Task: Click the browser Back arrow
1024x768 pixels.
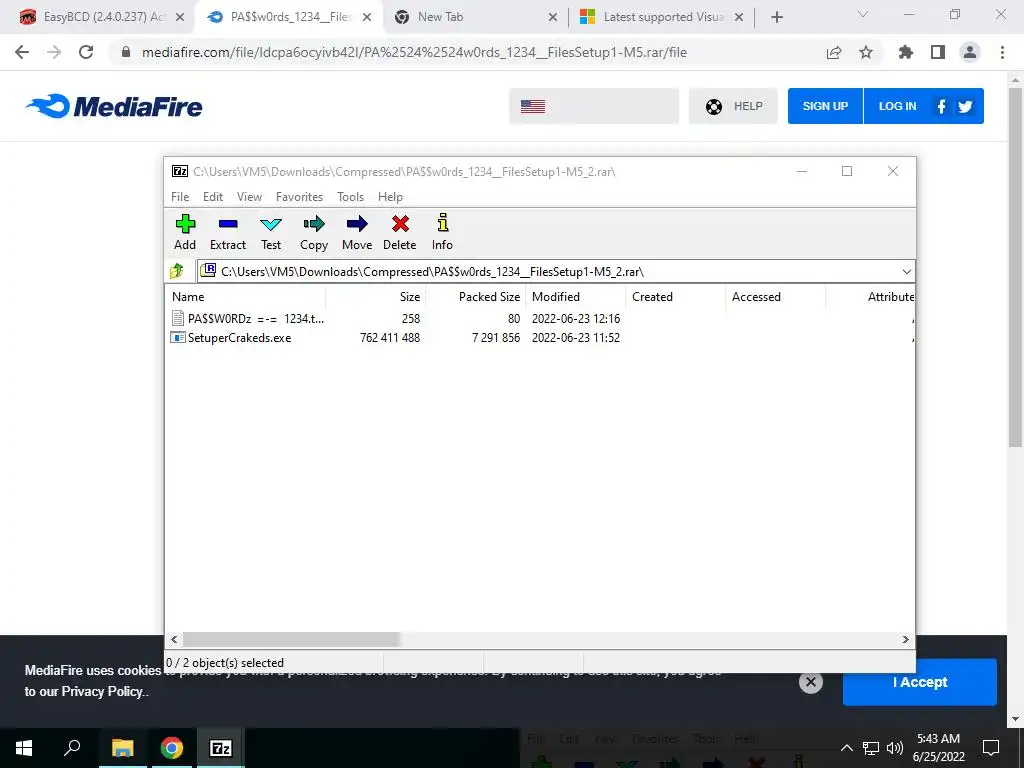Action: click(22, 52)
